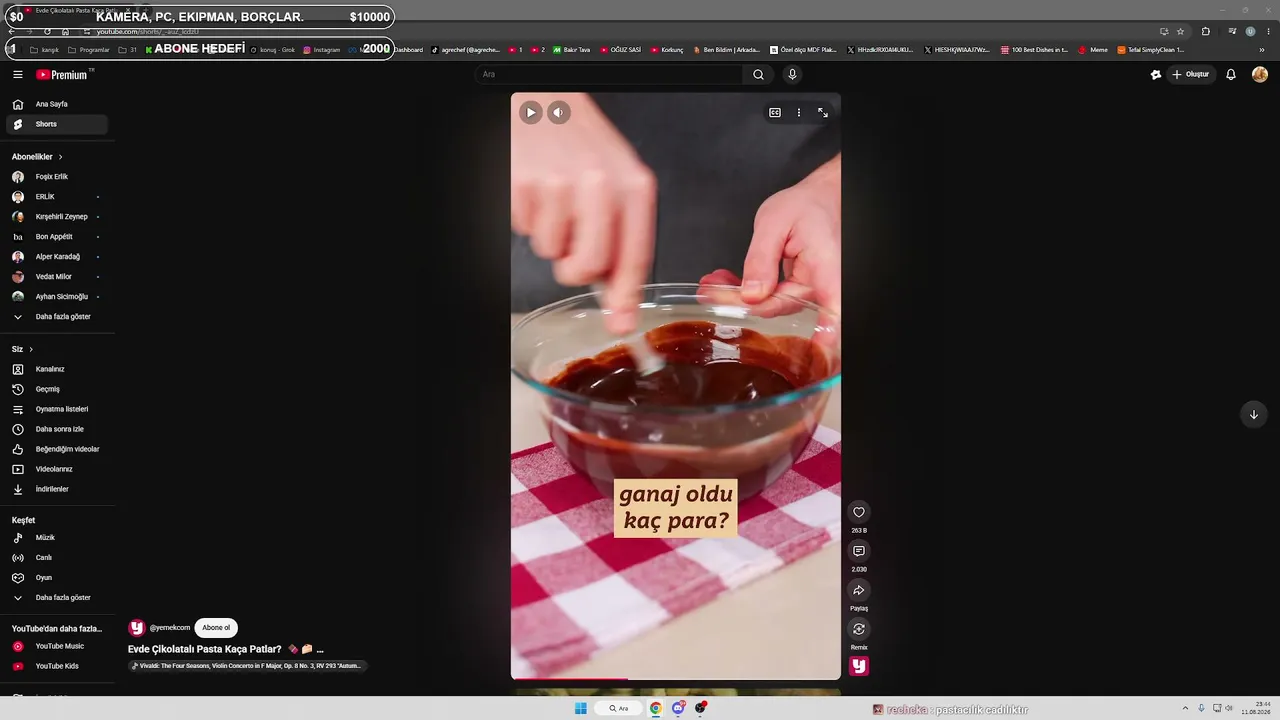This screenshot has width=1280, height=720.
Task: Open Beğendiğim videolar list
Action: point(58,449)
